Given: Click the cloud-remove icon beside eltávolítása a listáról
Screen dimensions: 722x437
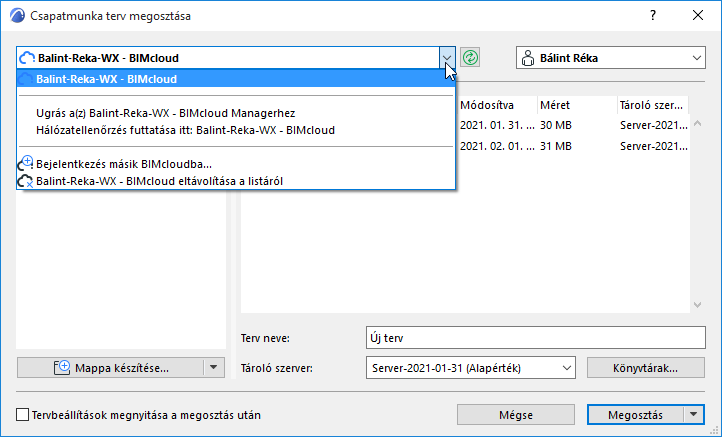Looking at the screenshot, I should point(25,181).
